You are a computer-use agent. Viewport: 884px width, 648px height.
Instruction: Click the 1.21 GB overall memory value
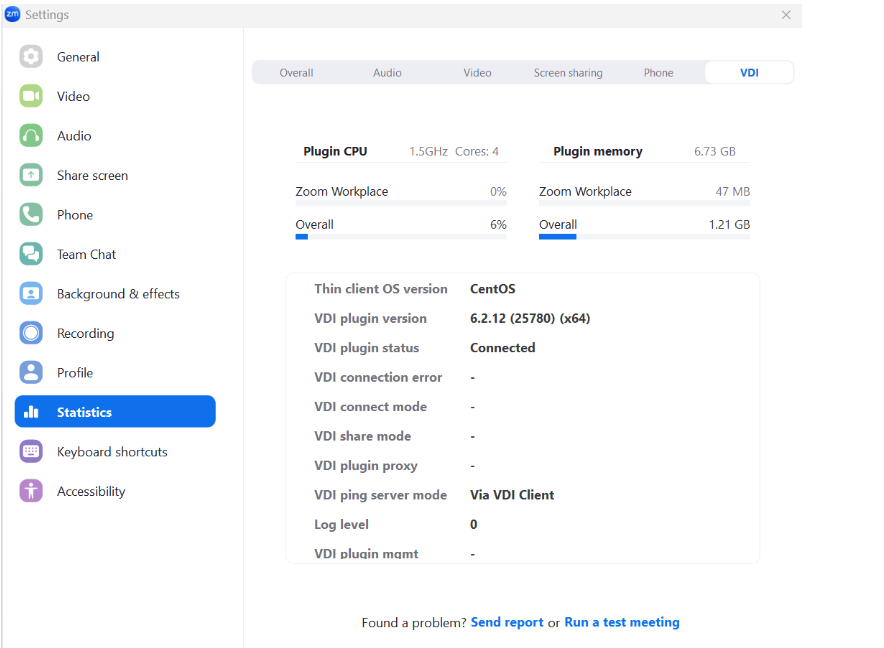(x=730, y=224)
